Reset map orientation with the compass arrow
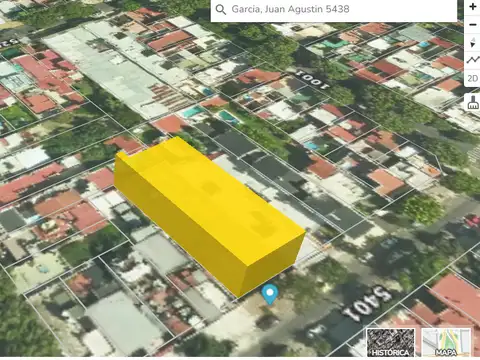The width and height of the screenshot is (480, 360). point(472,43)
